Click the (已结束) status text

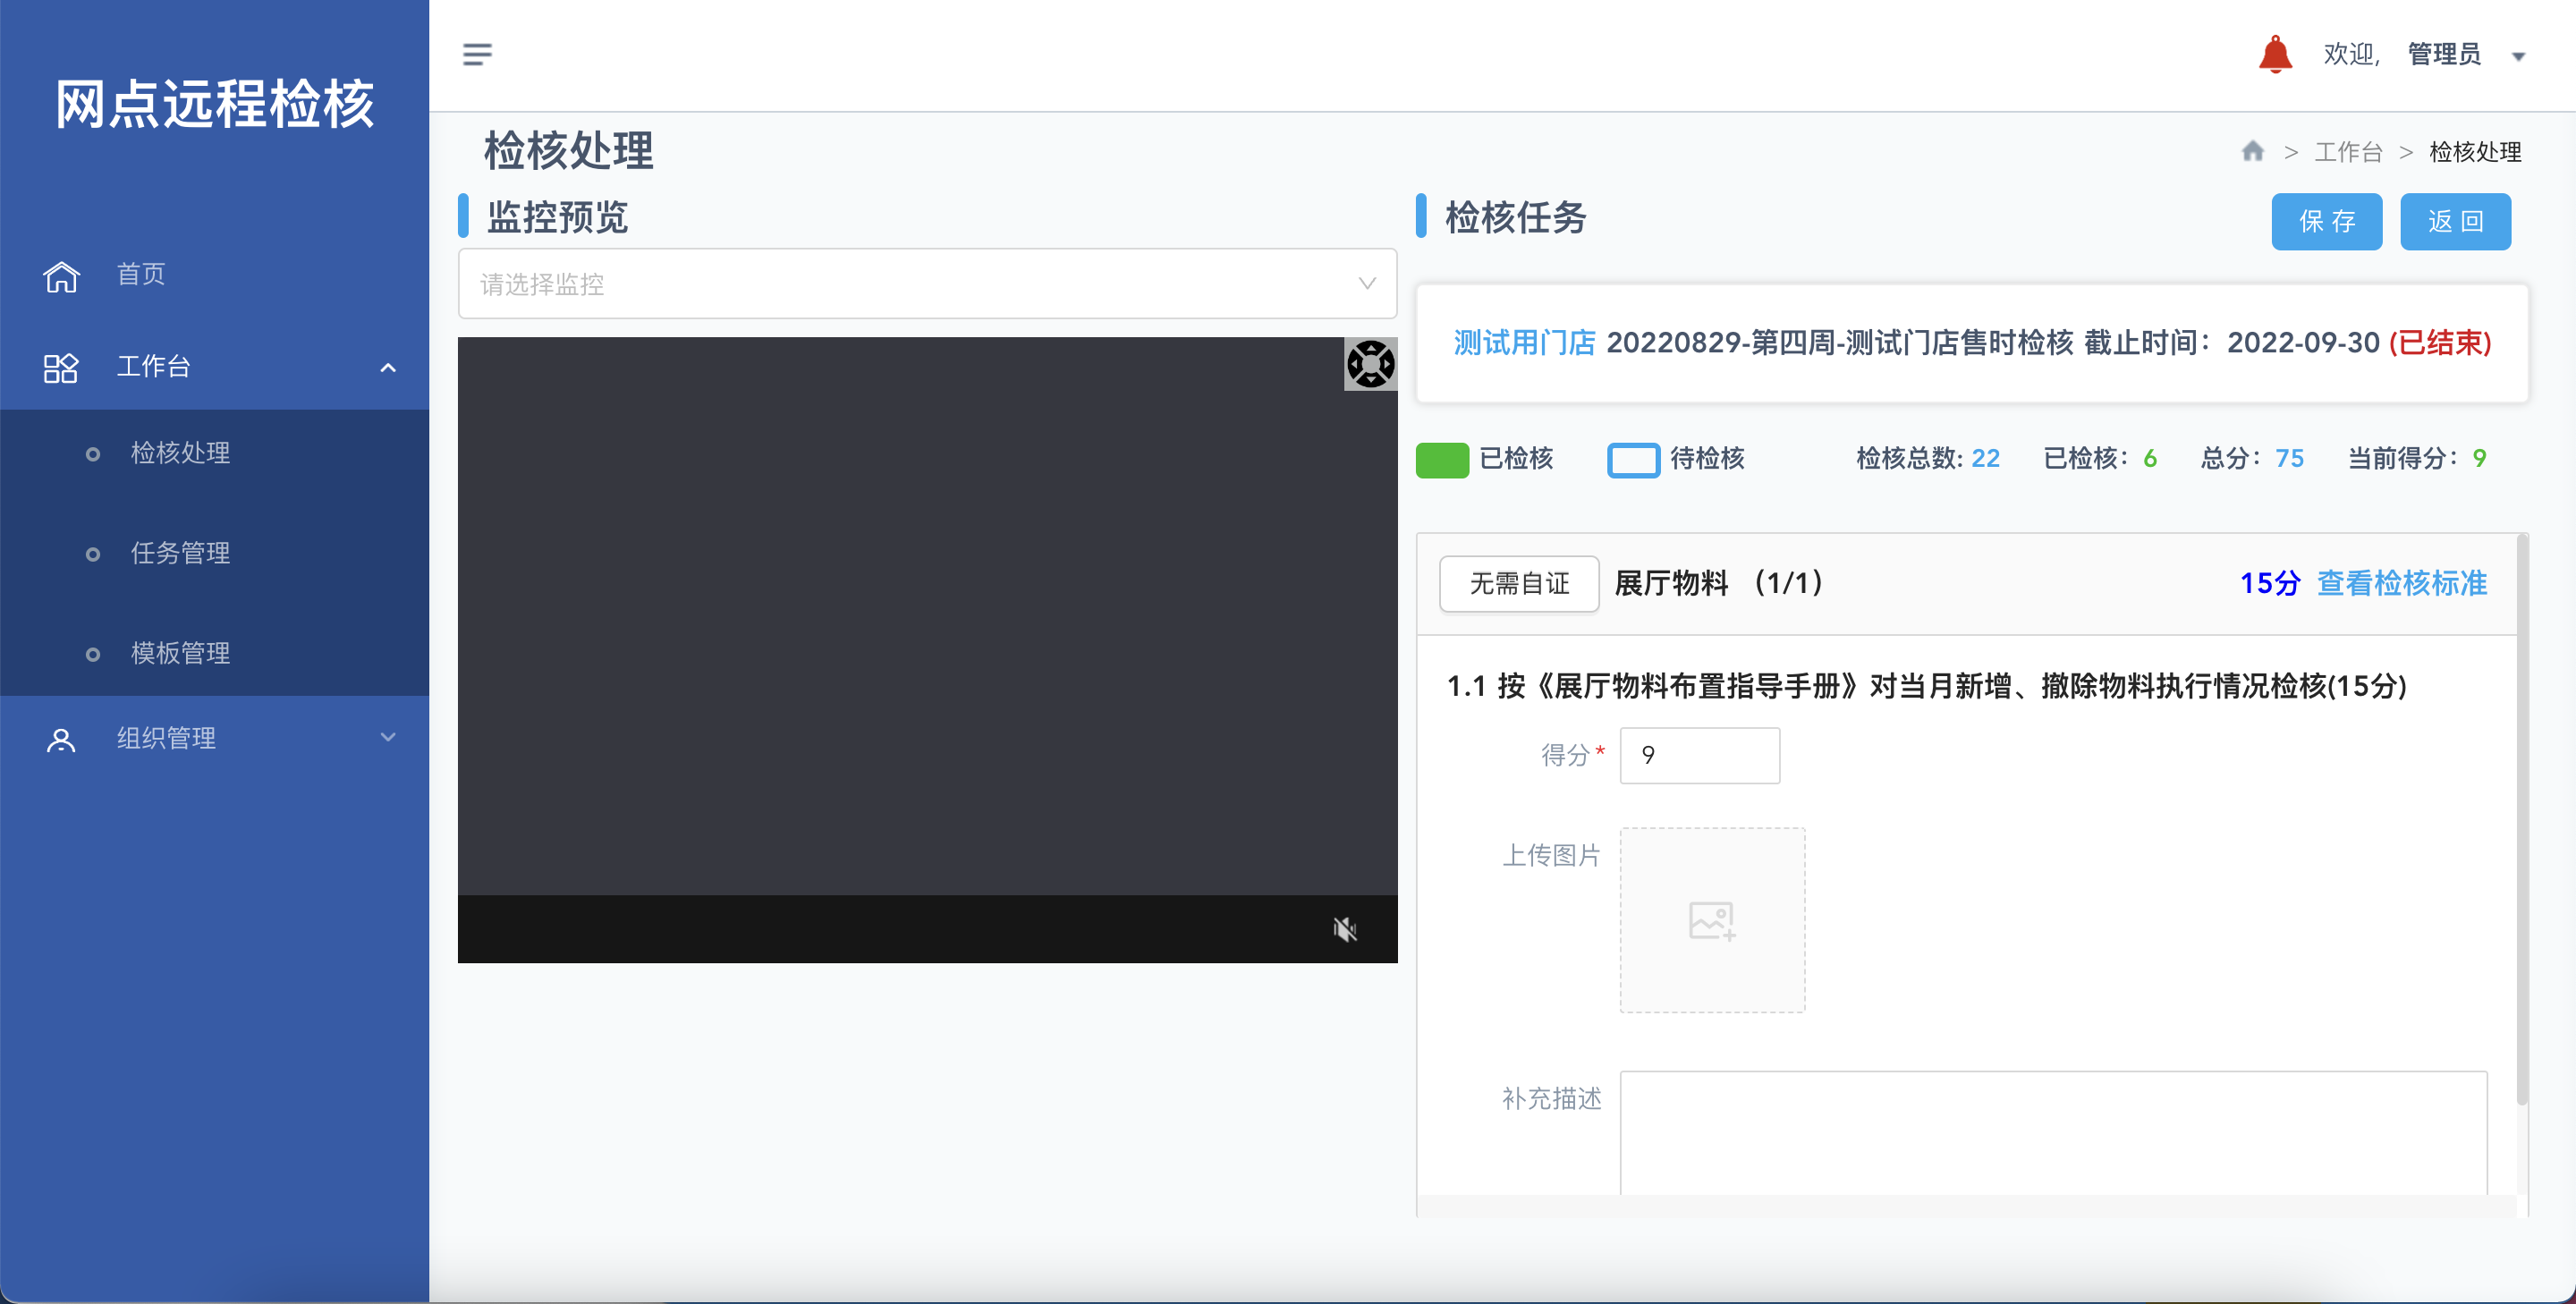pos(2439,343)
